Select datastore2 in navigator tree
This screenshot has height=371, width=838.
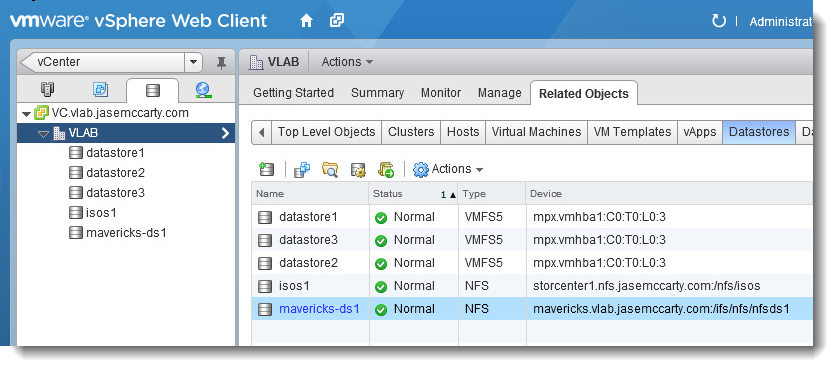coord(115,173)
